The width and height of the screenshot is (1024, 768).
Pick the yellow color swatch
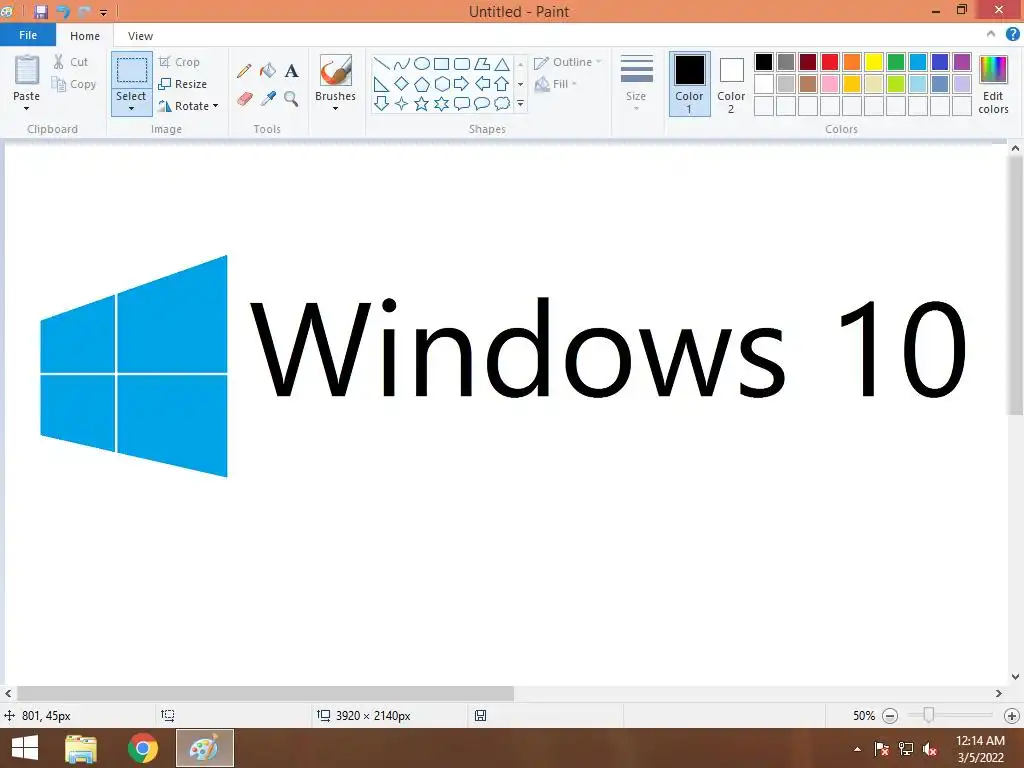click(874, 62)
